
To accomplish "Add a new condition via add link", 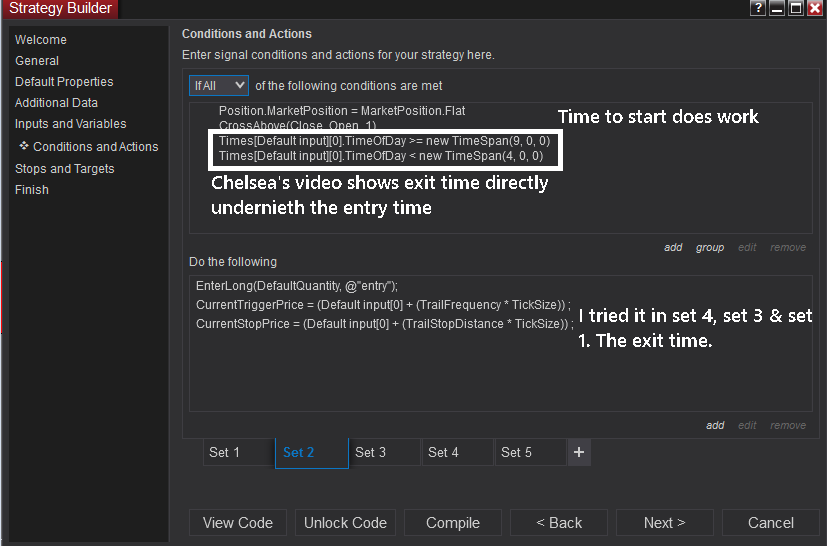I will (x=673, y=247).
